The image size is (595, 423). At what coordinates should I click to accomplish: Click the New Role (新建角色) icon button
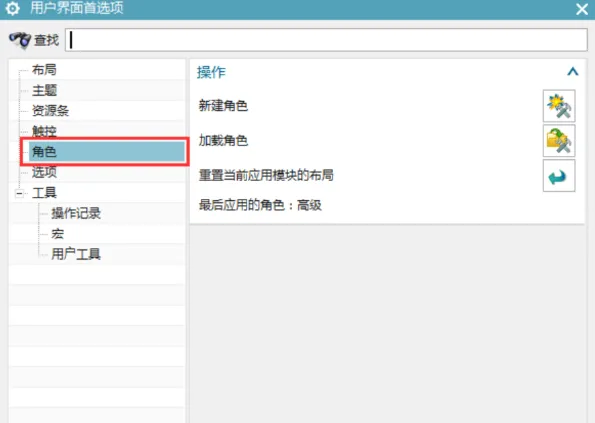[559, 106]
